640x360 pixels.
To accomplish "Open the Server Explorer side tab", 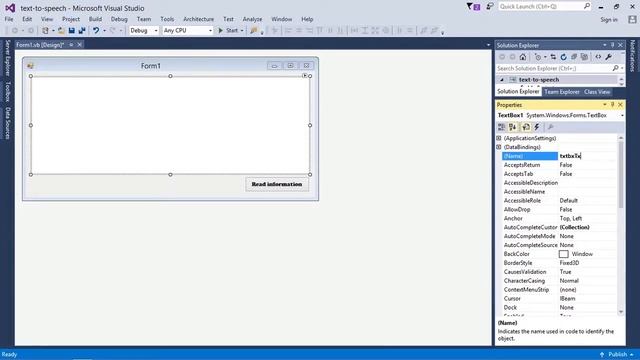I will tap(7, 58).
